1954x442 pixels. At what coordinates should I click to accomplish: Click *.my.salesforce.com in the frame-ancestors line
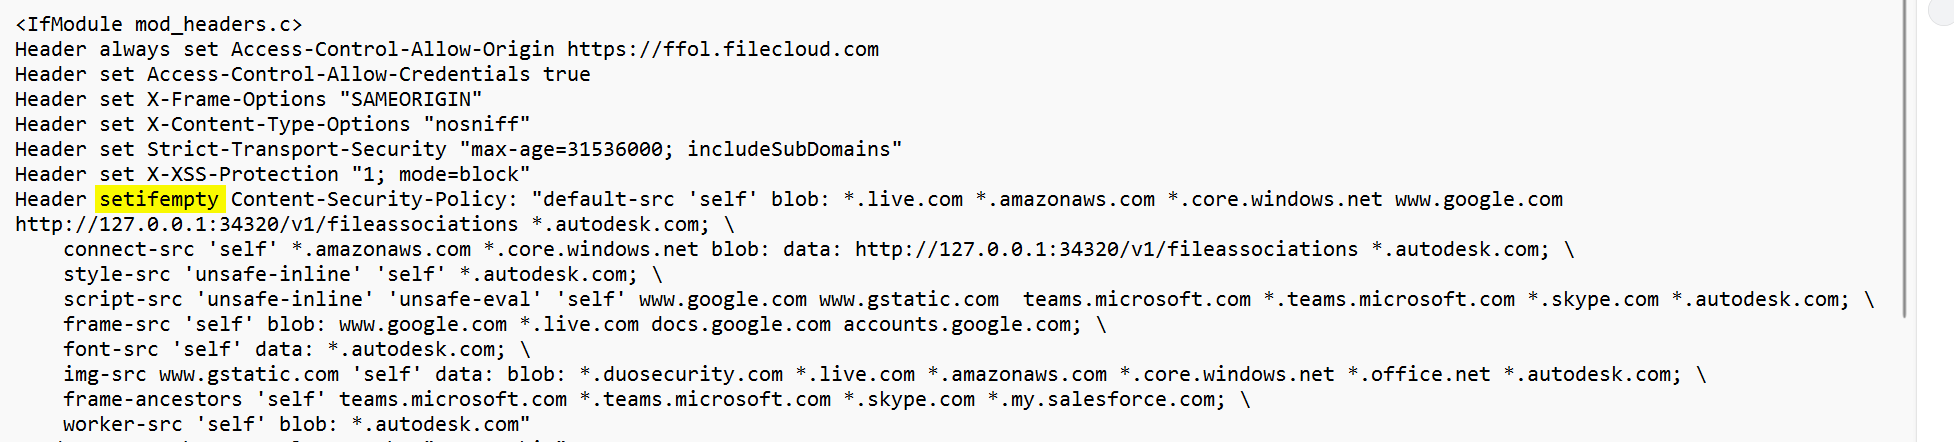(1106, 399)
